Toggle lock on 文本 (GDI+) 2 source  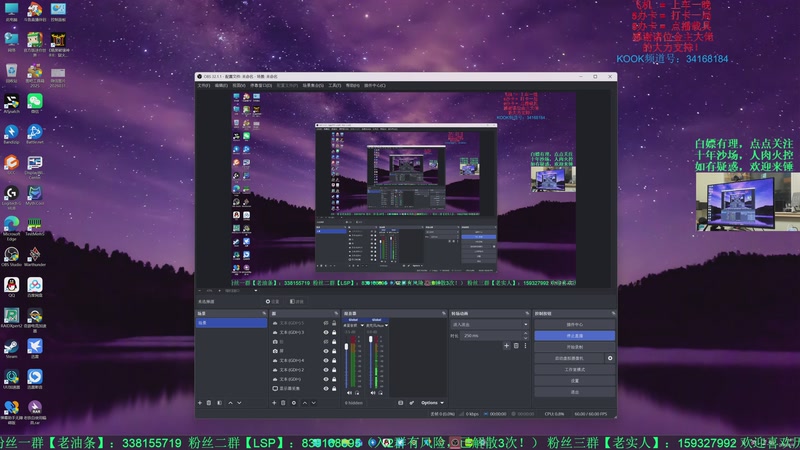[334, 370]
